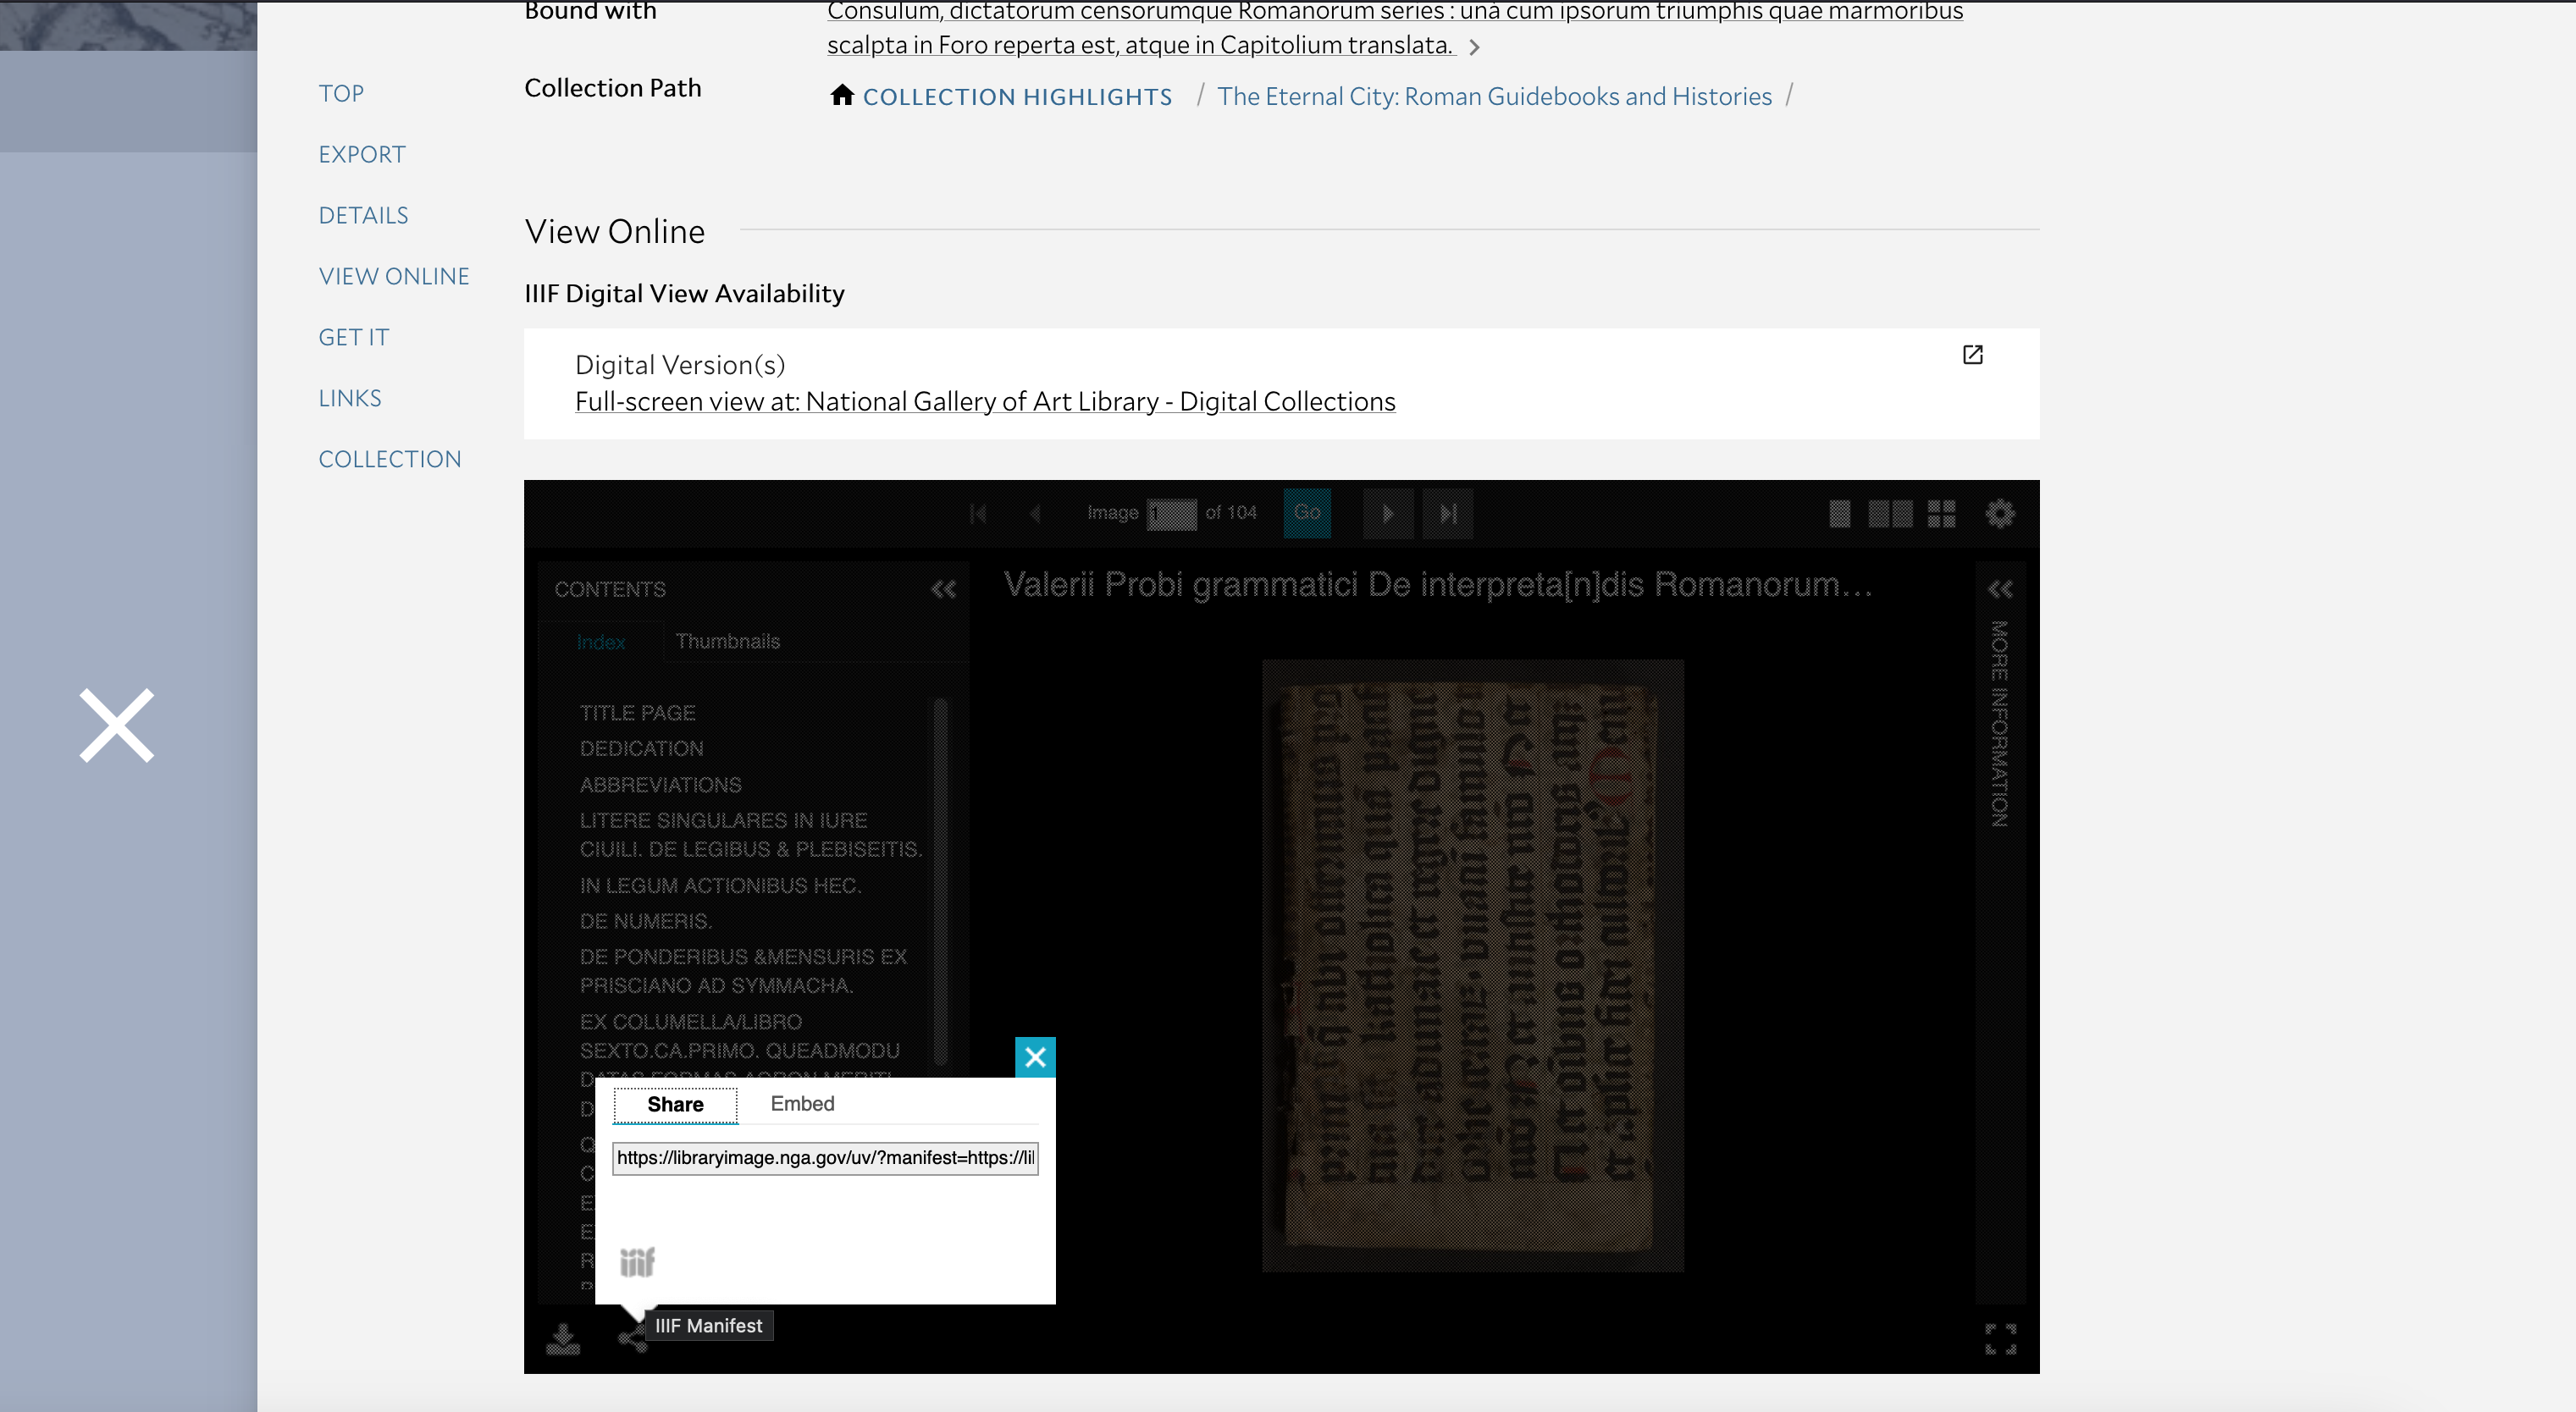
Task: Click the home icon in Collection Path
Action: point(842,95)
